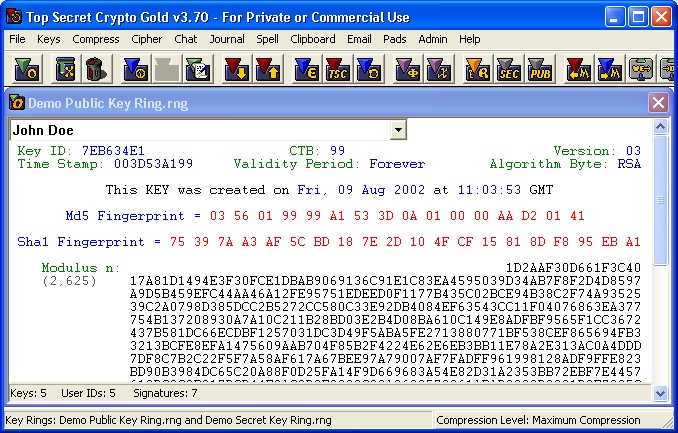
Task: Click the red funnel with left arrow M icon
Action: pyautogui.click(x=579, y=69)
